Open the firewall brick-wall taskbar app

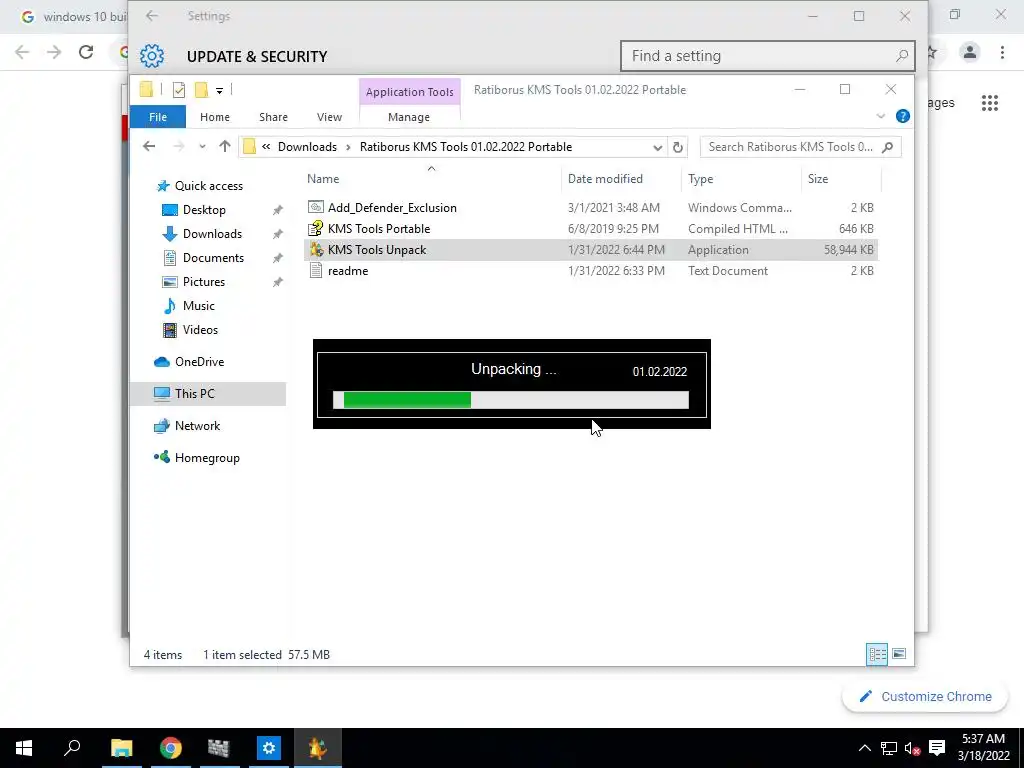point(219,748)
